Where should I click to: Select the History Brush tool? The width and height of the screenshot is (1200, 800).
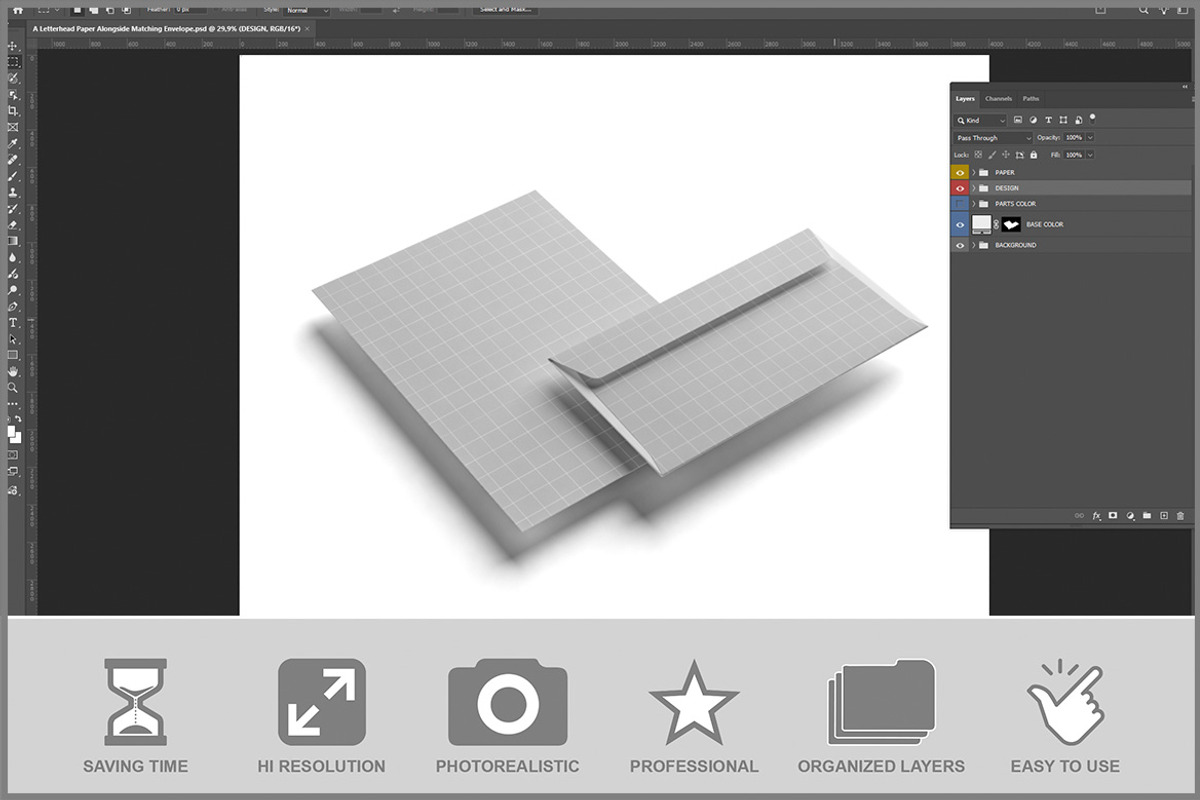coord(14,208)
